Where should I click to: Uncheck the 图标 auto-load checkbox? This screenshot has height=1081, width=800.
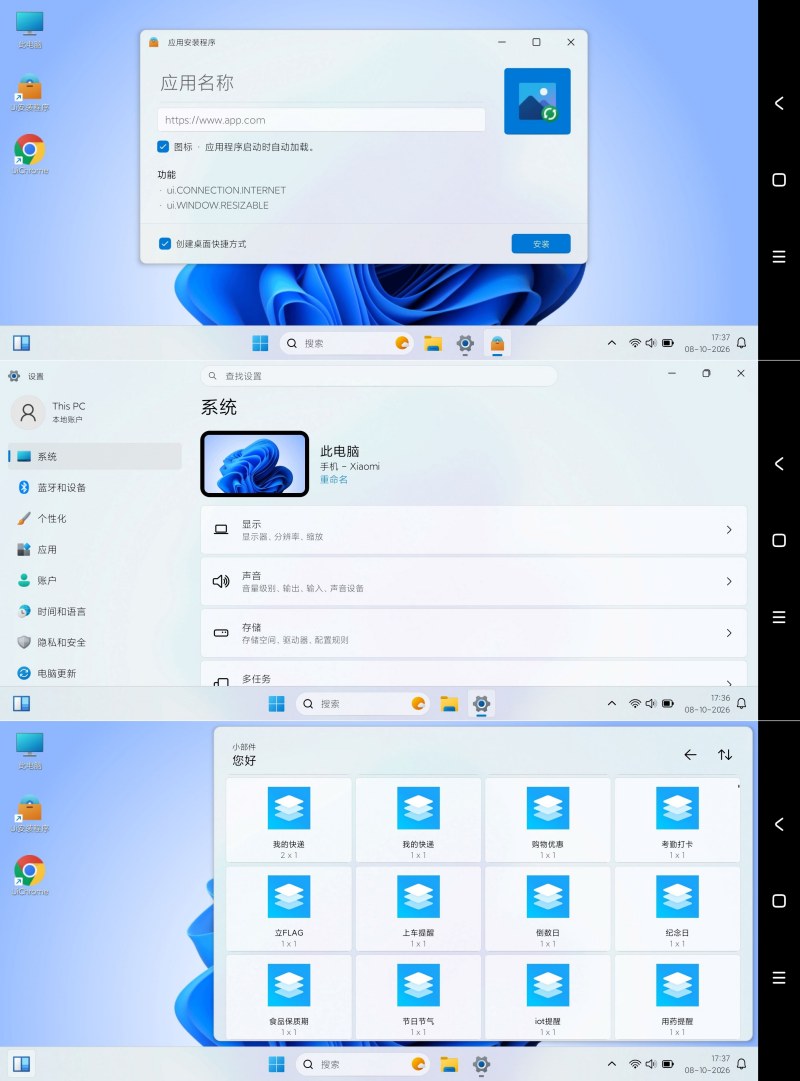[163, 147]
